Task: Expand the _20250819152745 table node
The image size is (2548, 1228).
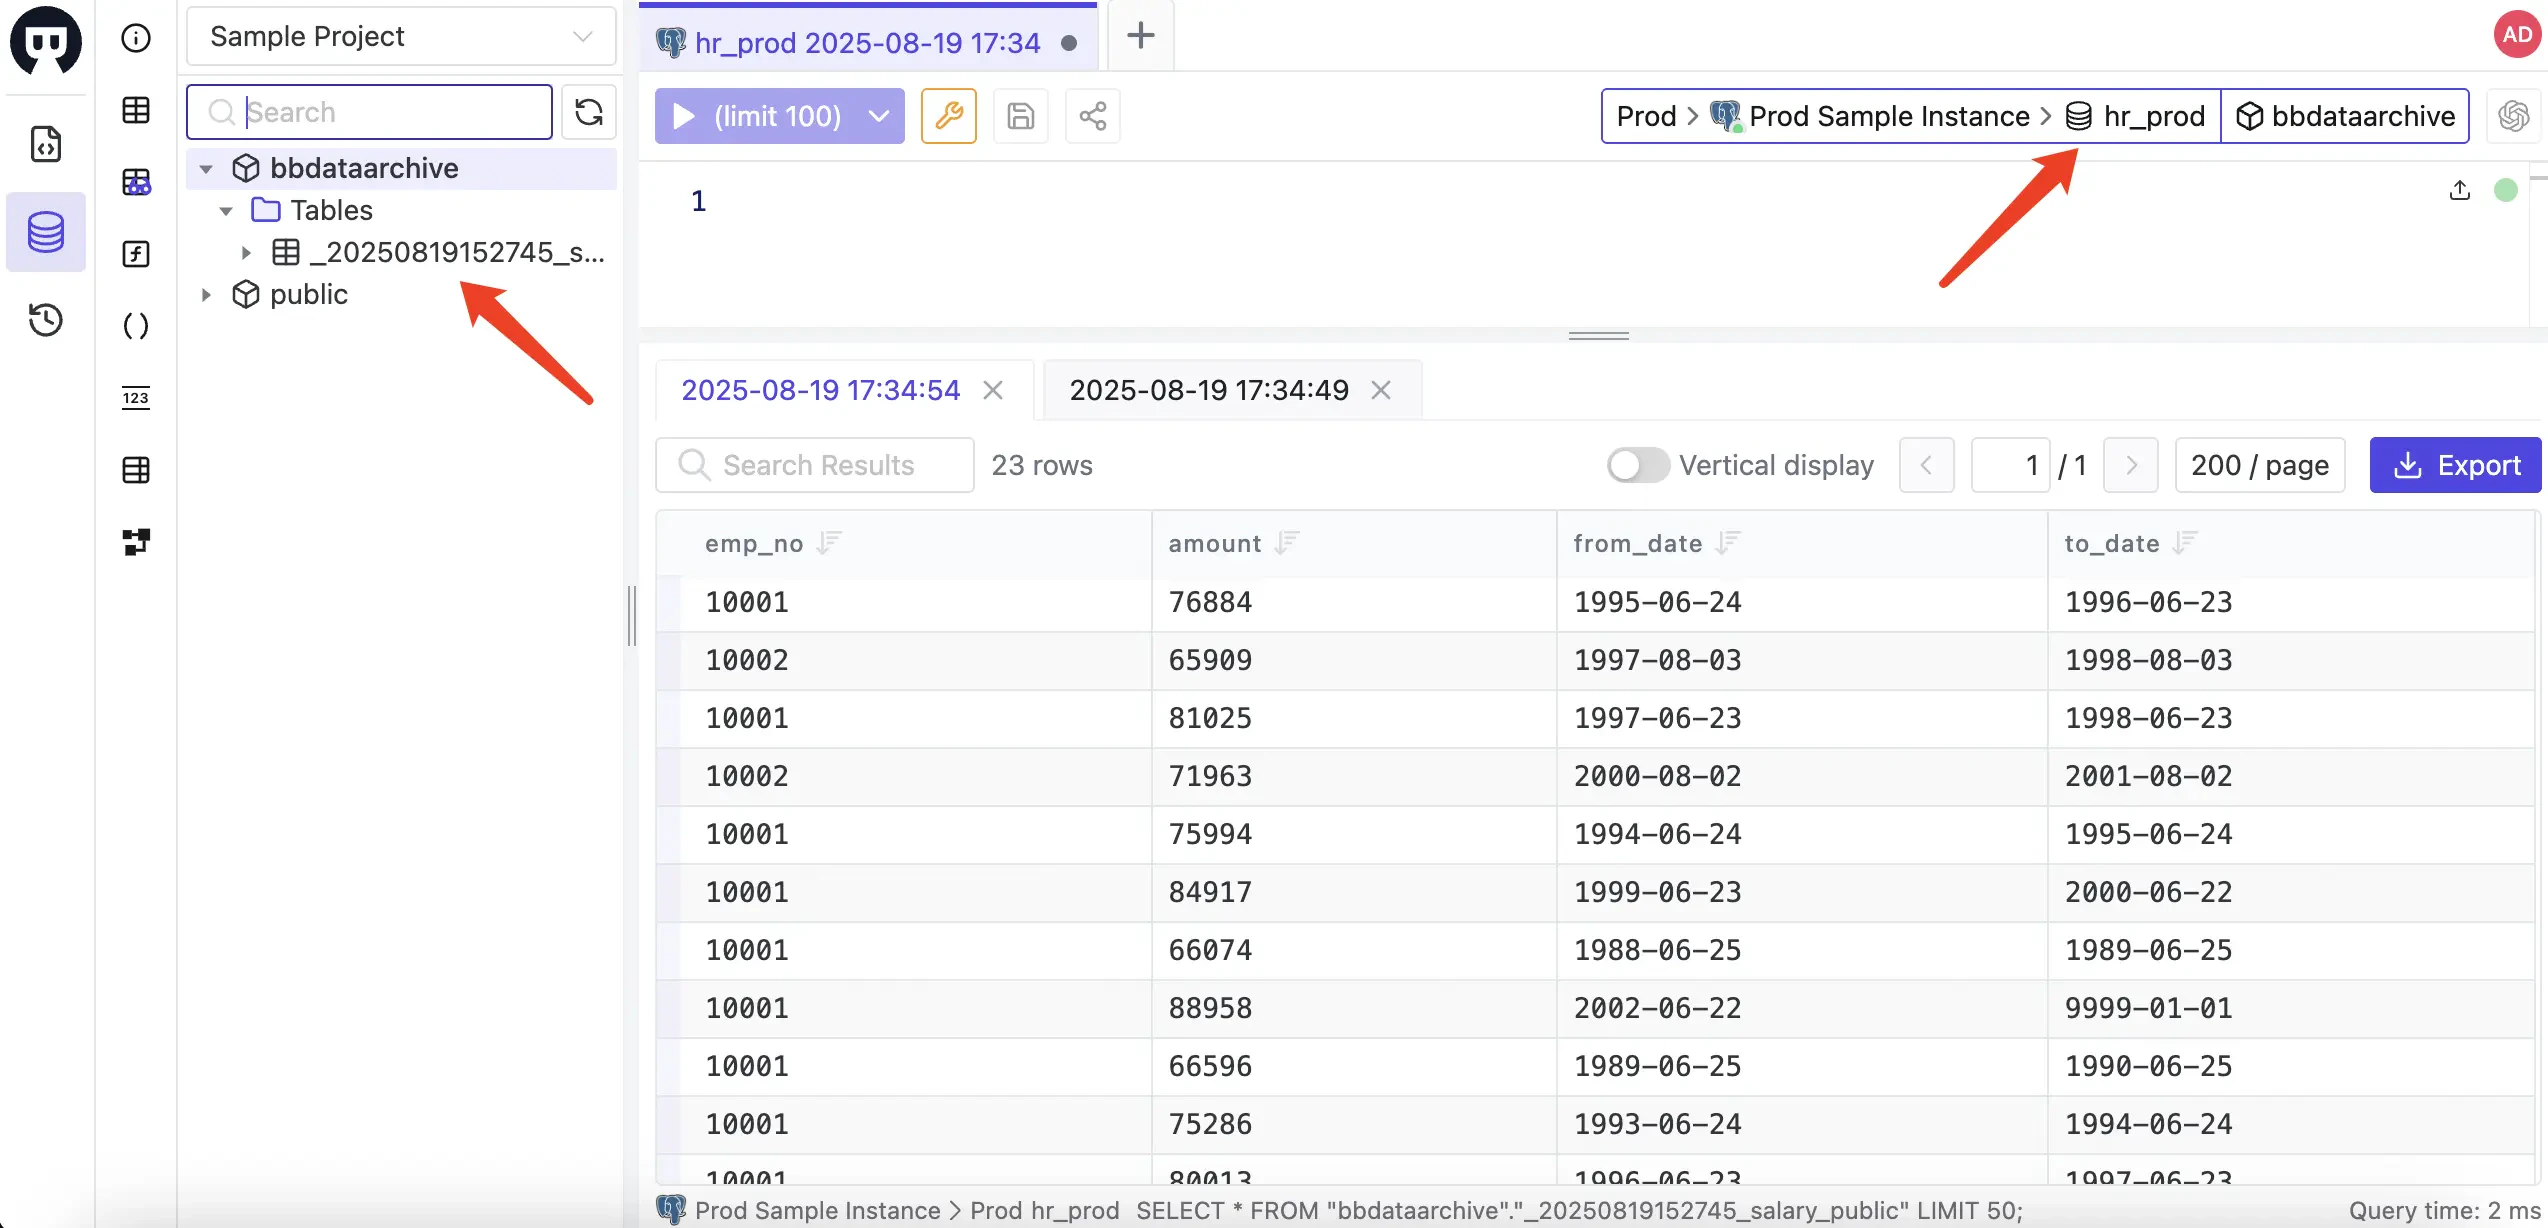Action: [x=246, y=252]
